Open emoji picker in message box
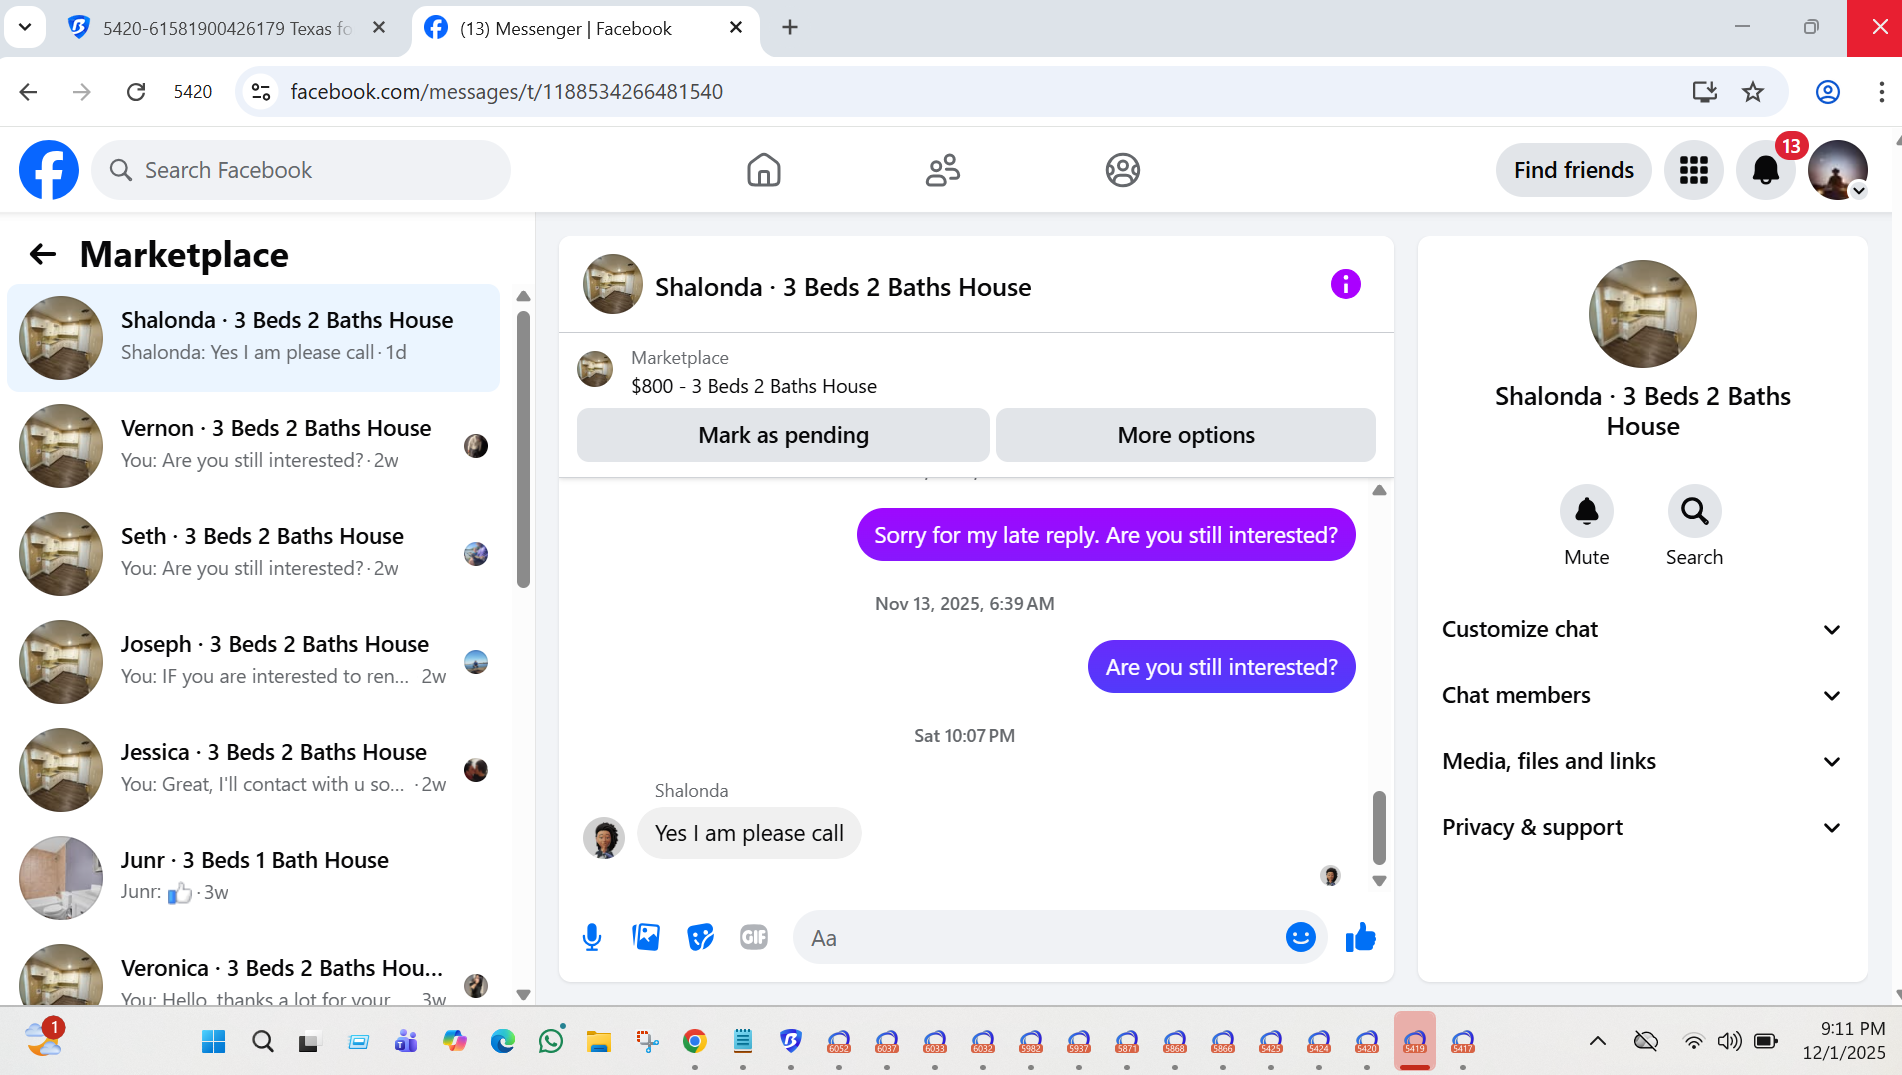Viewport: 1902px width, 1075px height. [x=1300, y=938]
